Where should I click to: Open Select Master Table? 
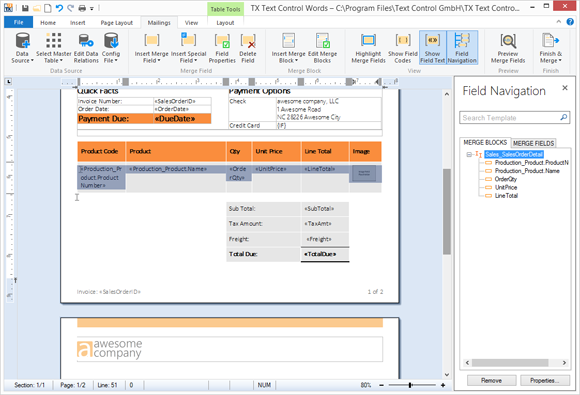(54, 48)
